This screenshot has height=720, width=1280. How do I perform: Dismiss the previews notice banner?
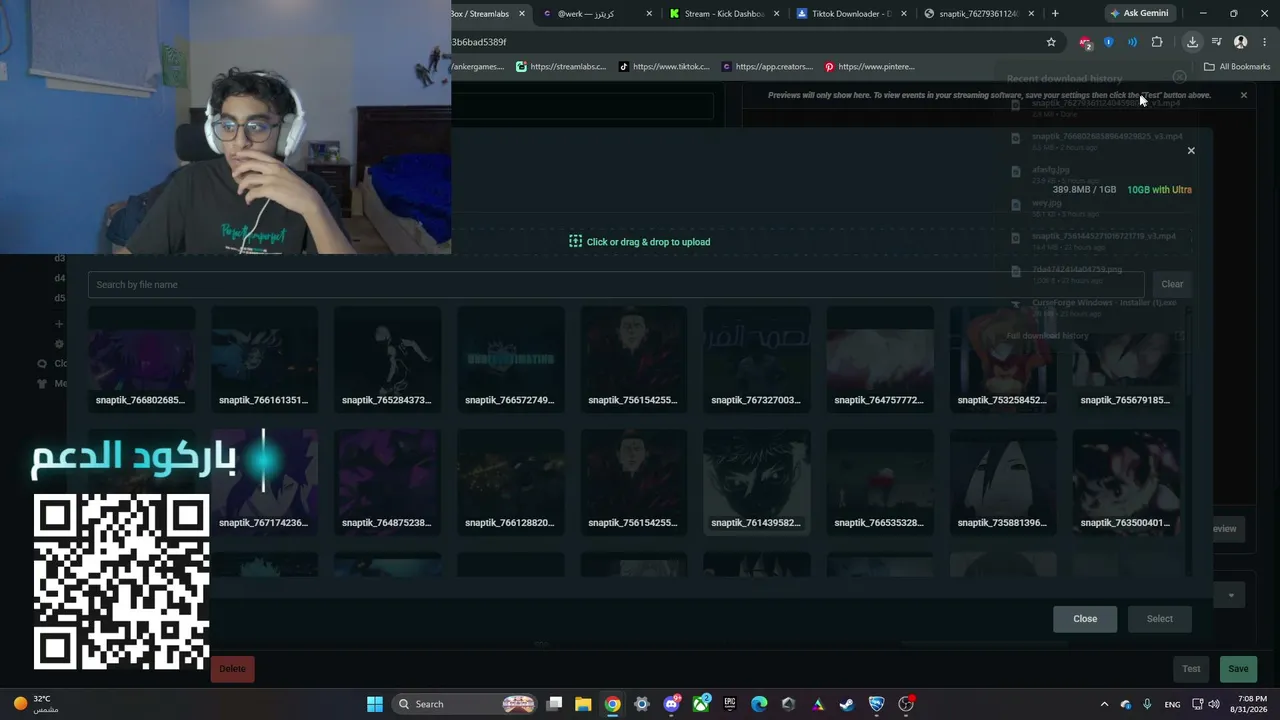pyautogui.click(x=1244, y=95)
